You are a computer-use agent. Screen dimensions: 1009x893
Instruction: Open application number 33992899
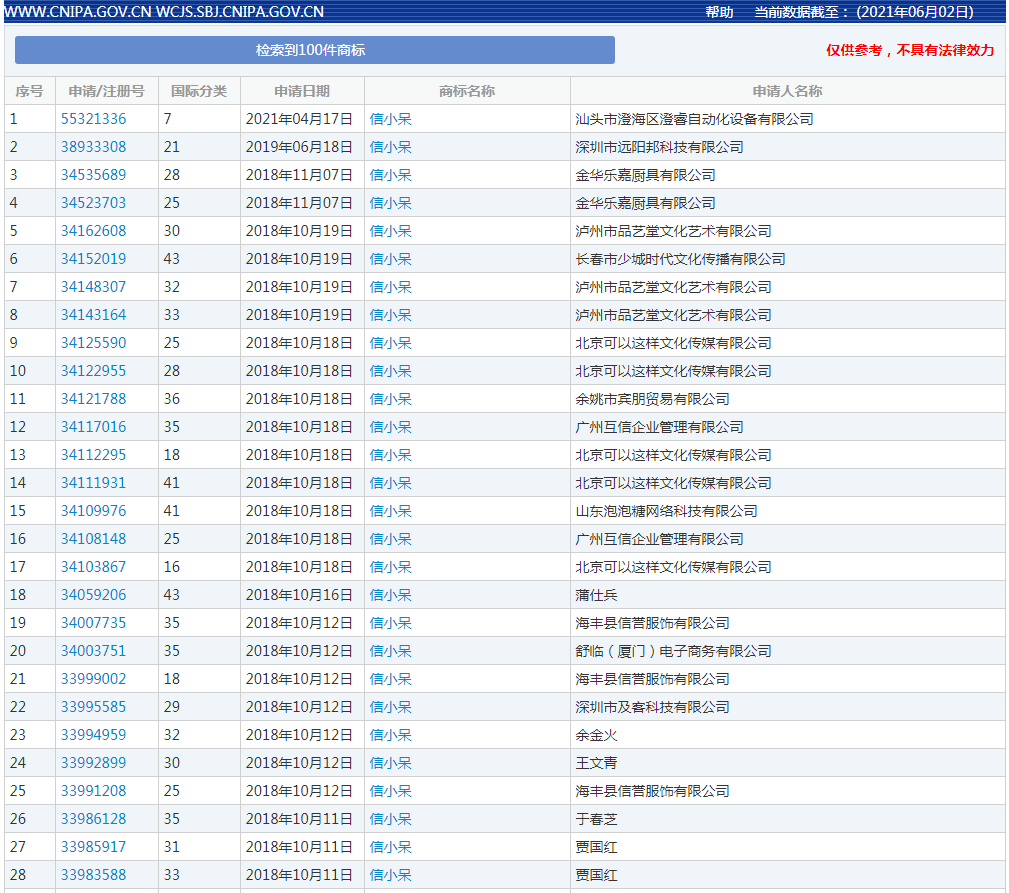click(93, 762)
